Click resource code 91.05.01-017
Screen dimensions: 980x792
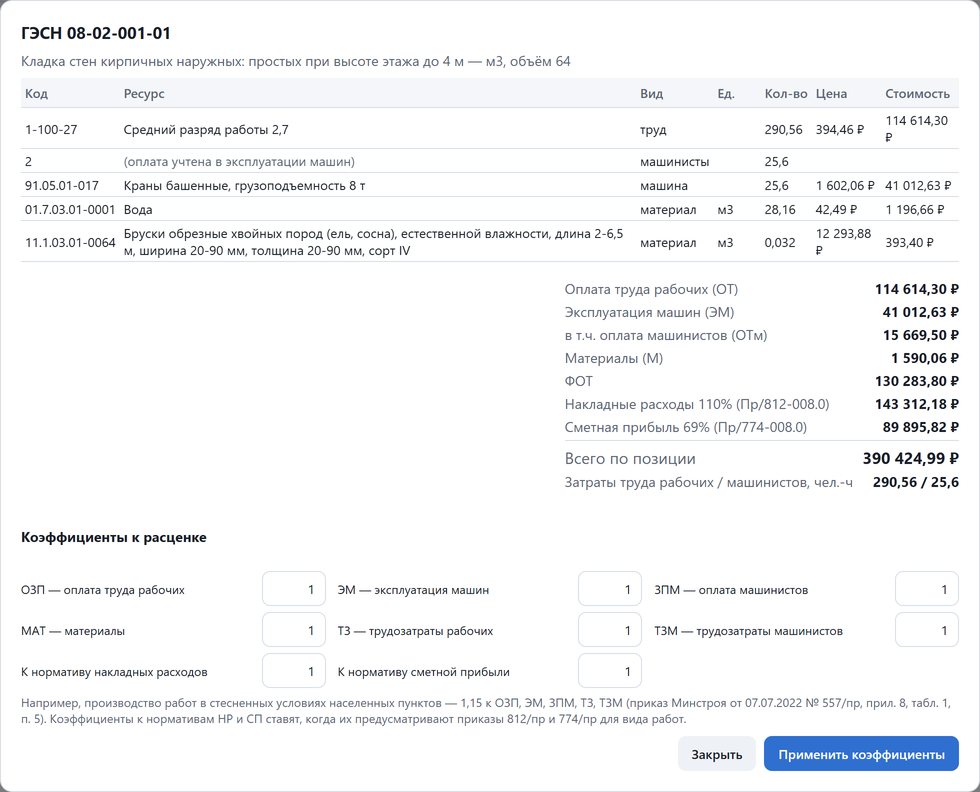[x=62, y=186]
